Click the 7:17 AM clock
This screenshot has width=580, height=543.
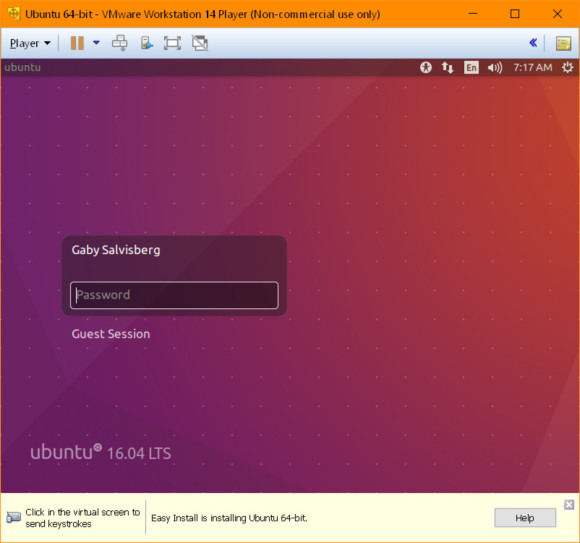pyautogui.click(x=533, y=67)
